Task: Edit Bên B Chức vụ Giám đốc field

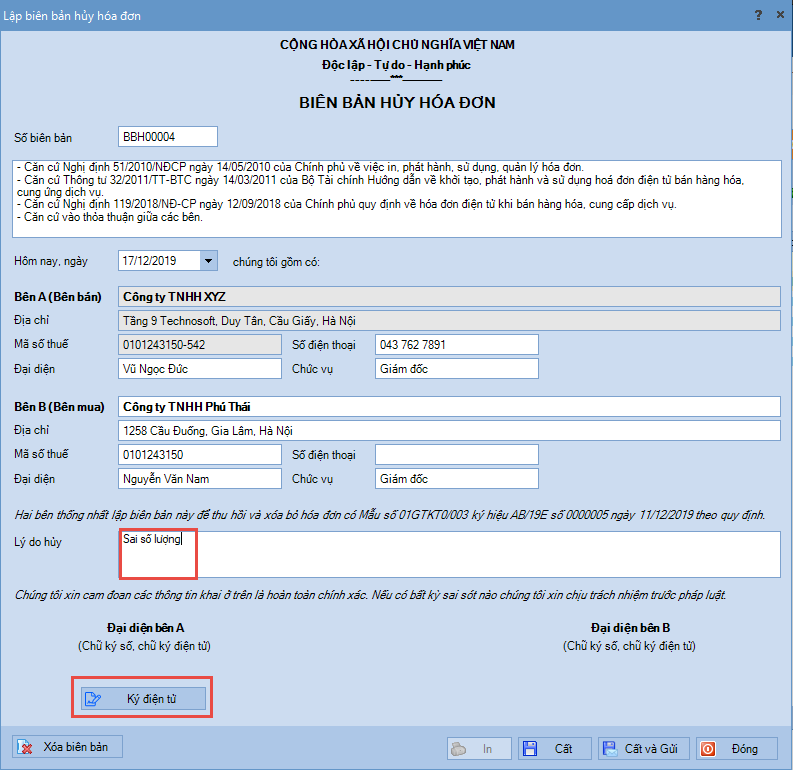Action: click(x=457, y=479)
